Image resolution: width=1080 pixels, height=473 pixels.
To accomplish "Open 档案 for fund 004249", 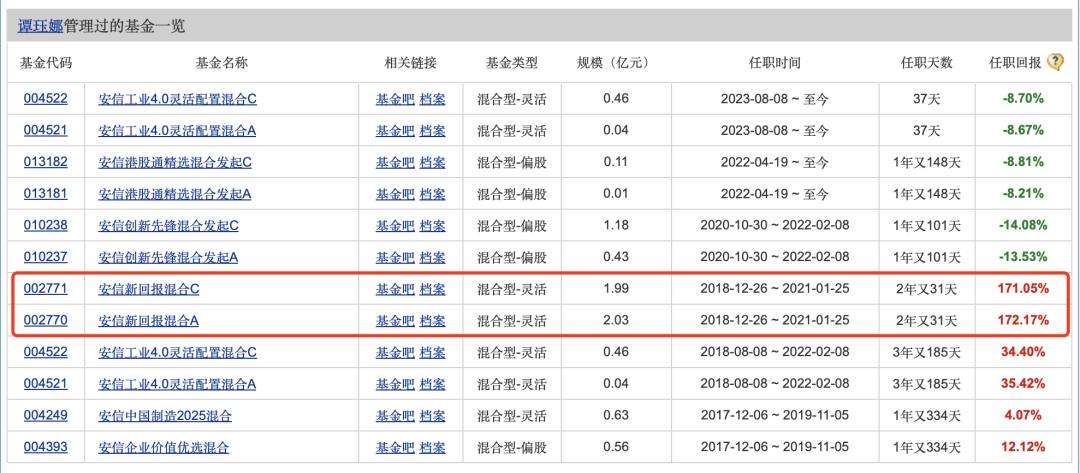I will [433, 415].
